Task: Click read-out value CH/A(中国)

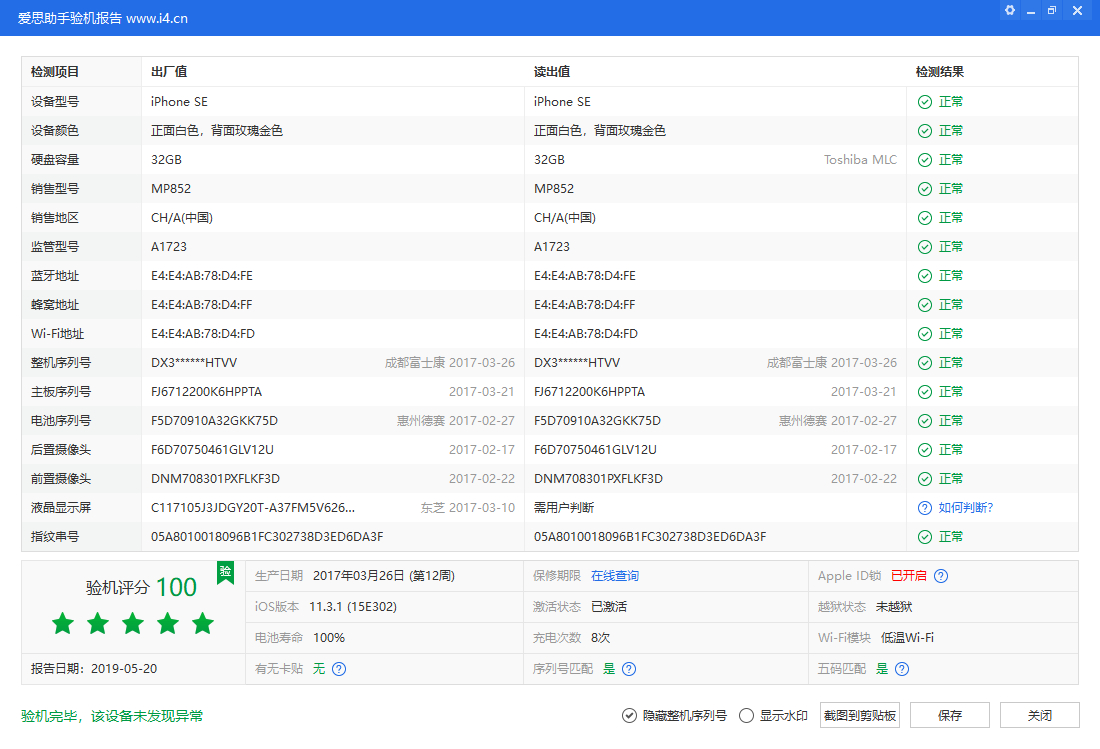Action: (565, 217)
